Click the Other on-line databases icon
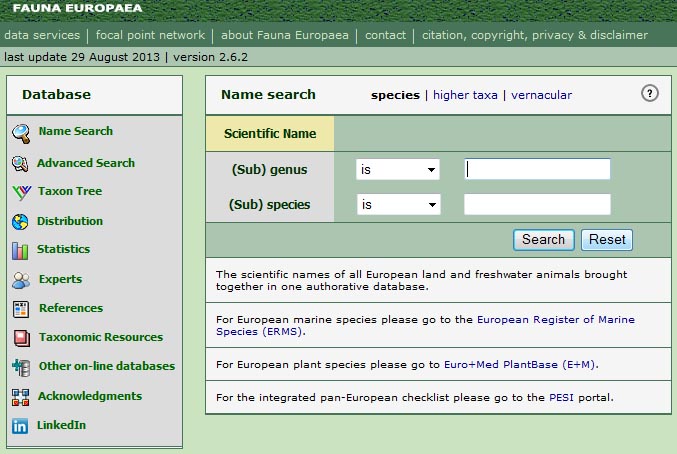This screenshot has height=454, width=677. (21, 367)
